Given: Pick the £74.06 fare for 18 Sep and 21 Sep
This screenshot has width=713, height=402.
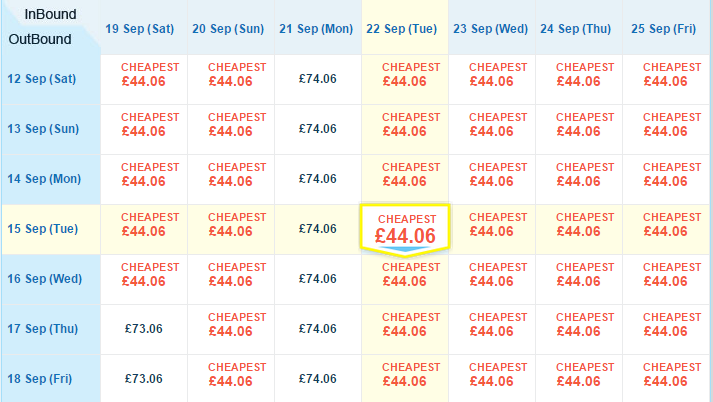Looking at the screenshot, I should [318, 379].
